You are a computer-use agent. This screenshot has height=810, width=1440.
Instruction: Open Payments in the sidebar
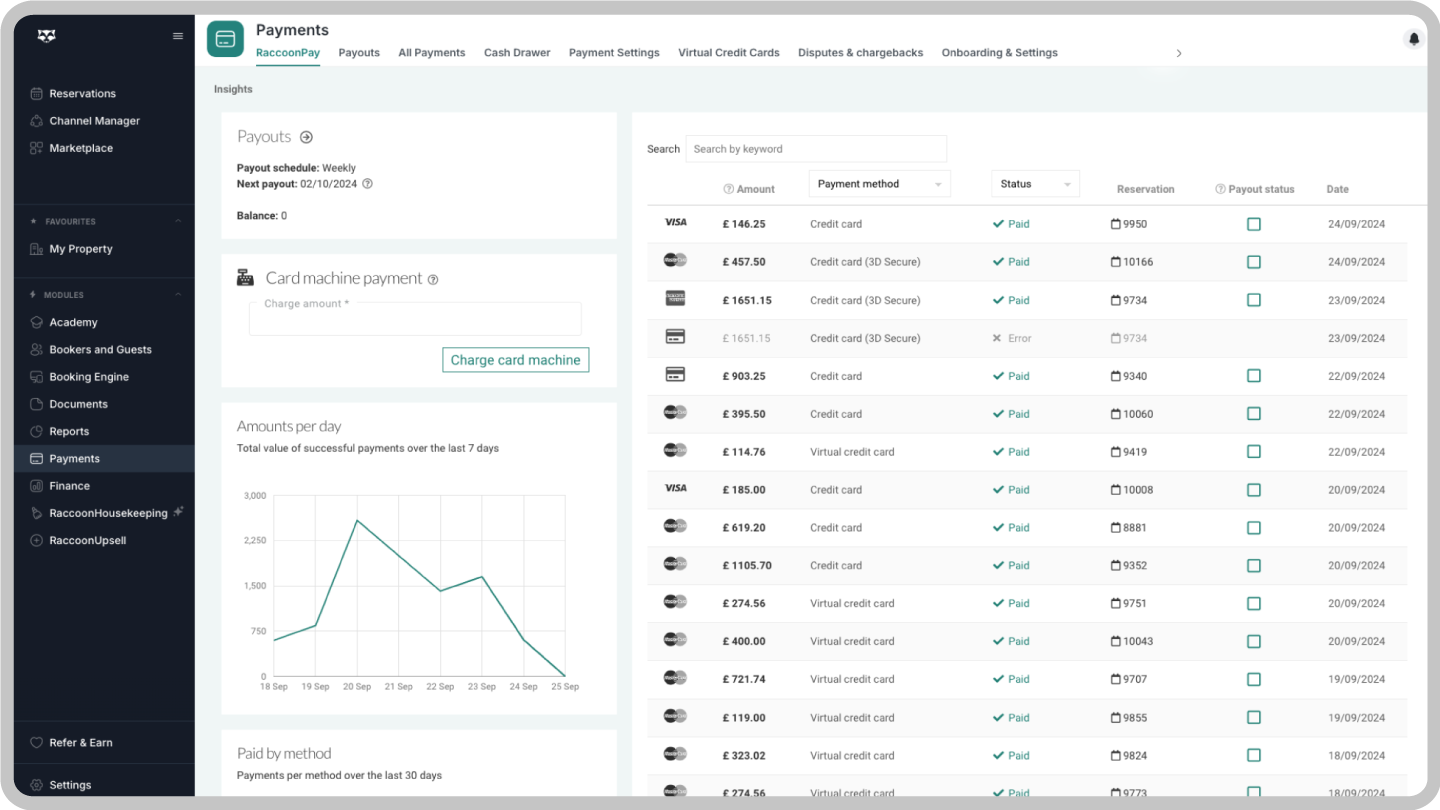(104, 459)
